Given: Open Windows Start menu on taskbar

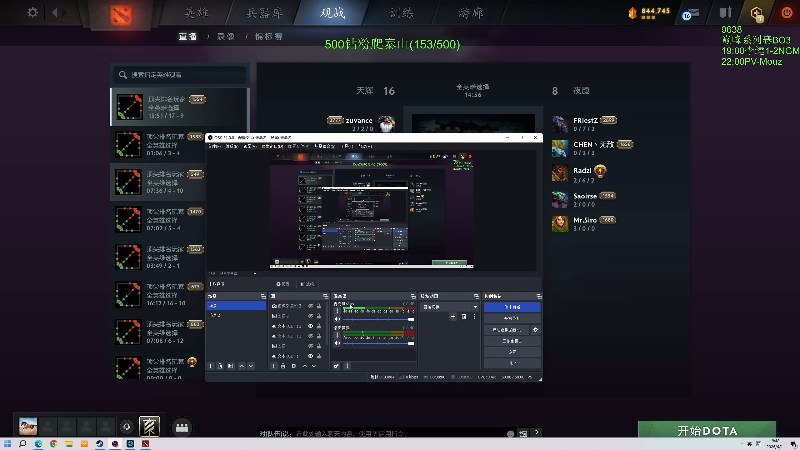Looking at the screenshot, I should click(x=7, y=444).
